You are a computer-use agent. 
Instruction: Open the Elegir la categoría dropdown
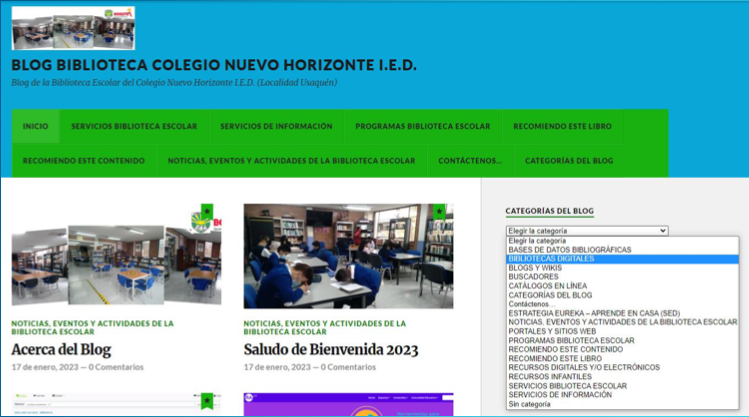[x=587, y=231]
